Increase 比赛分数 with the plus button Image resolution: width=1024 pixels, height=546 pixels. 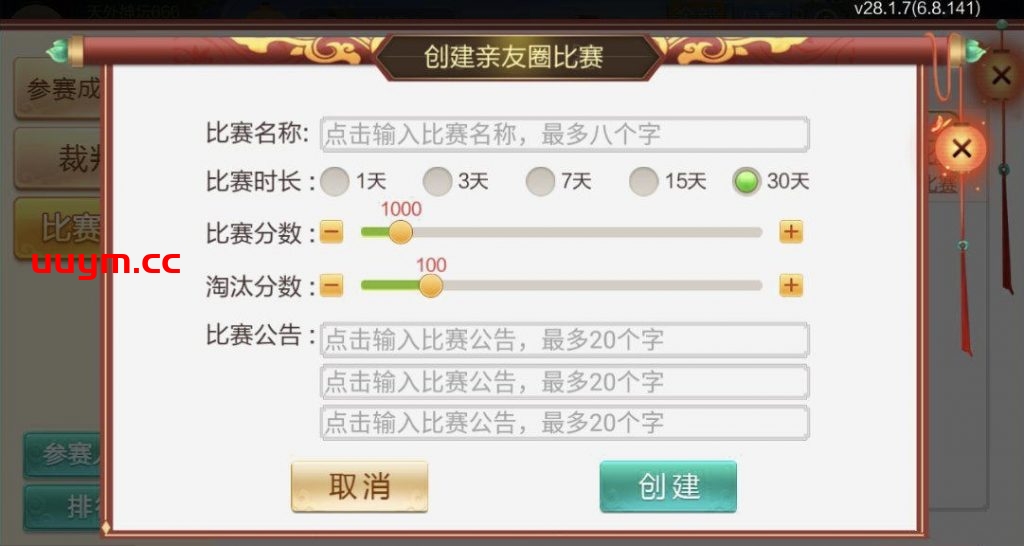click(791, 233)
